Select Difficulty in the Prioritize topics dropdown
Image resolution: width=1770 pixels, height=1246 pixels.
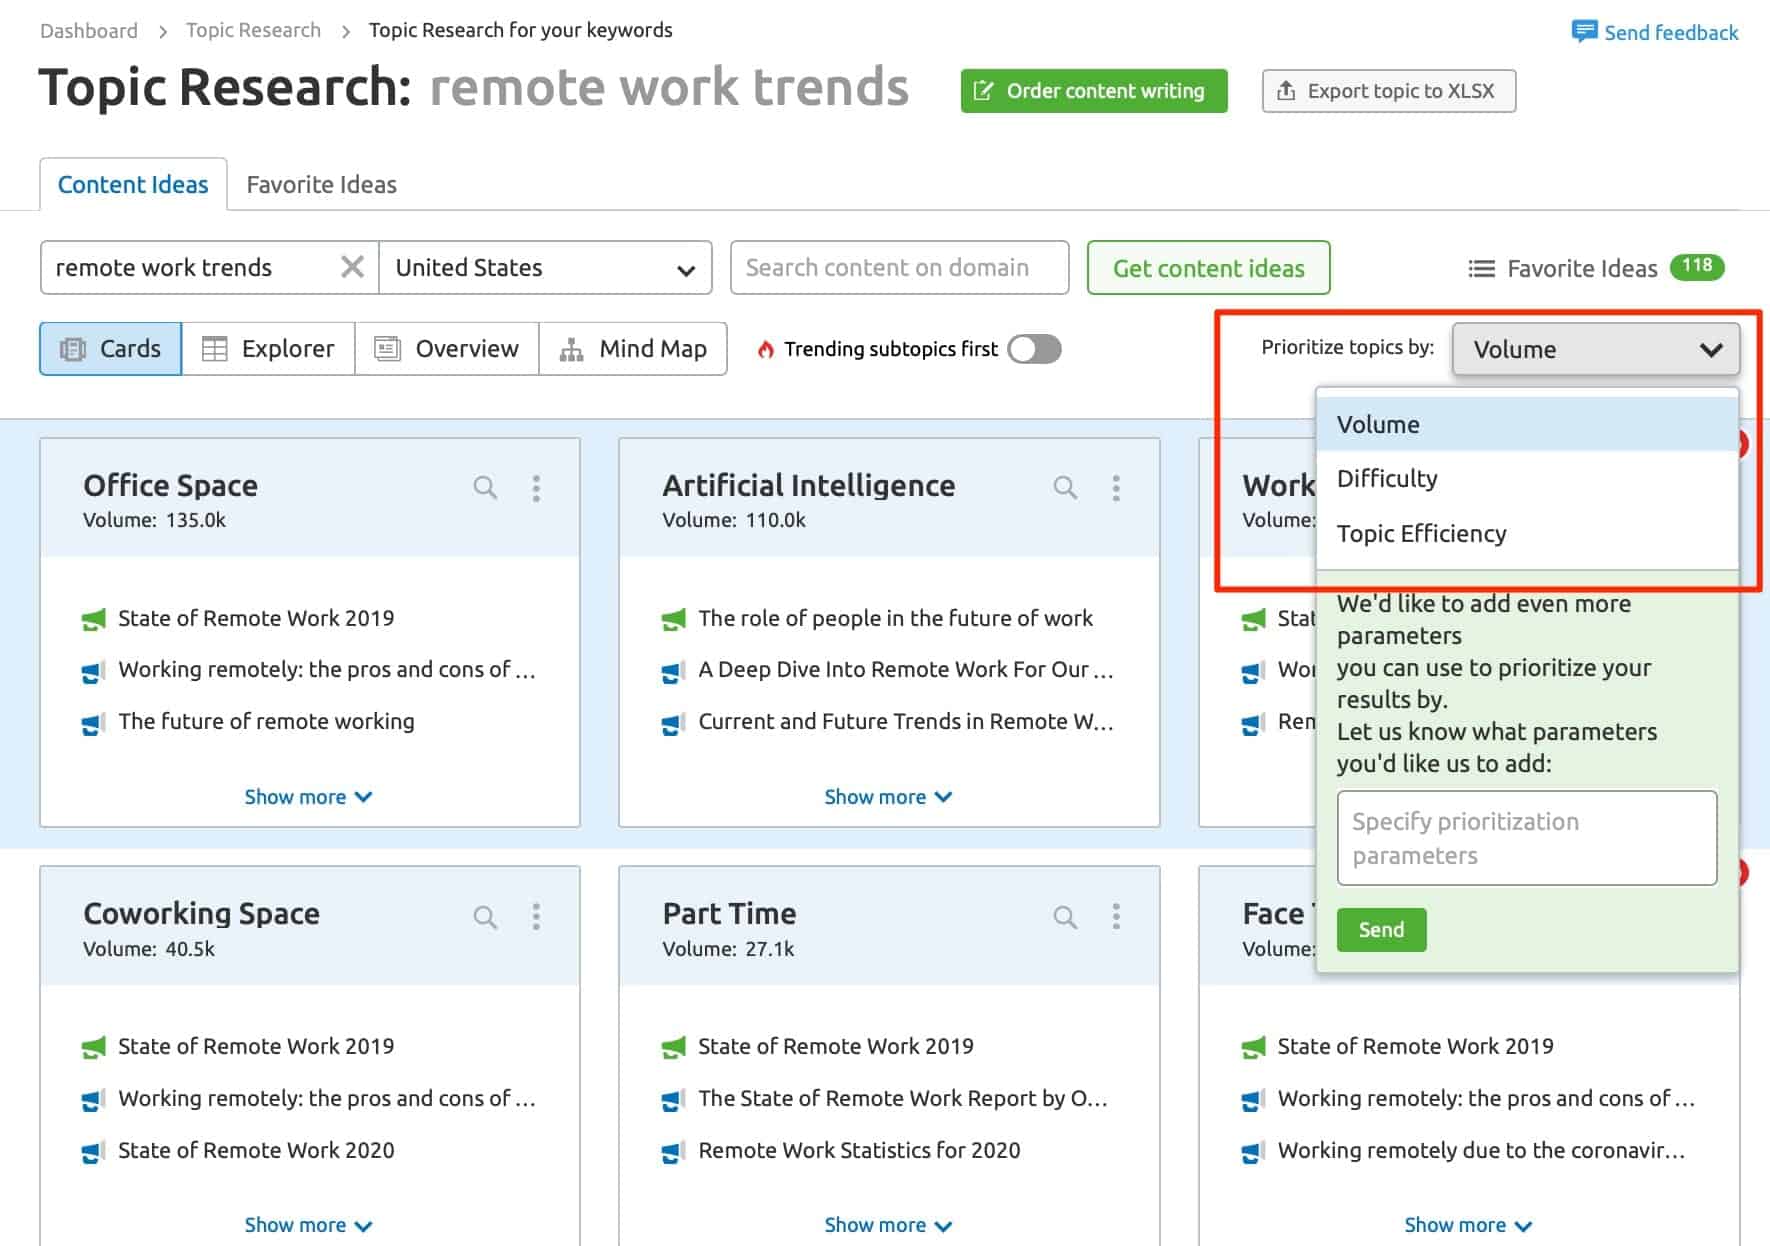(1386, 478)
